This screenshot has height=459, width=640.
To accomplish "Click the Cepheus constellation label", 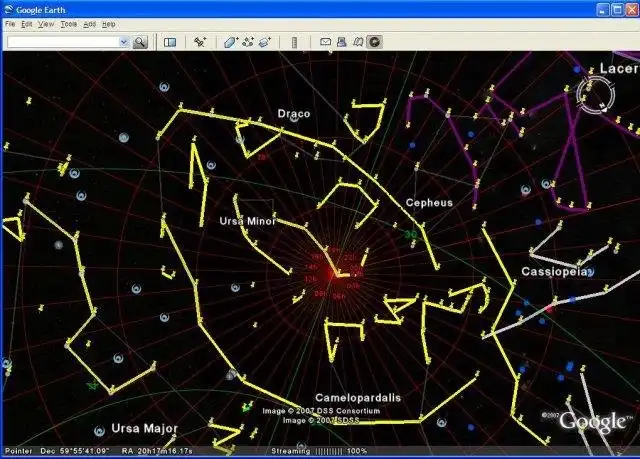I will pyautogui.click(x=429, y=202).
